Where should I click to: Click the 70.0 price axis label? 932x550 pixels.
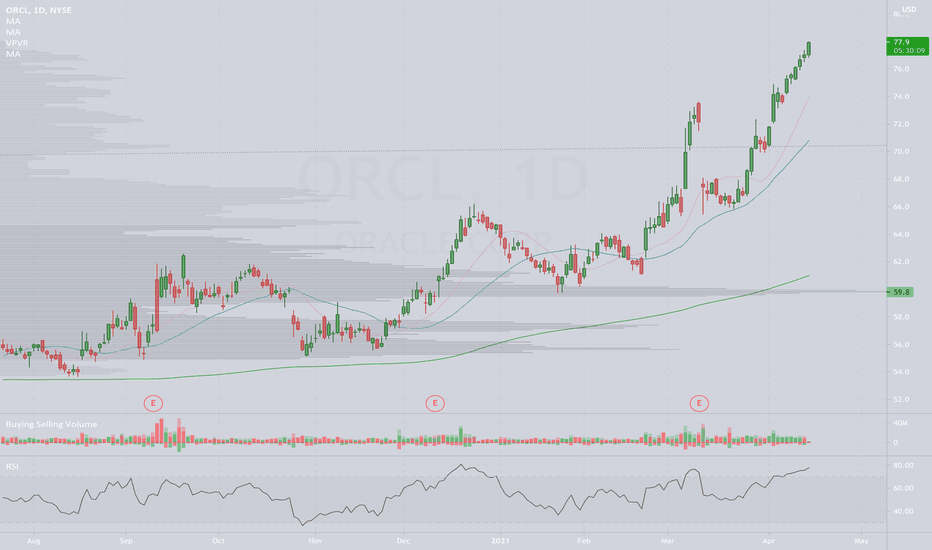click(901, 152)
